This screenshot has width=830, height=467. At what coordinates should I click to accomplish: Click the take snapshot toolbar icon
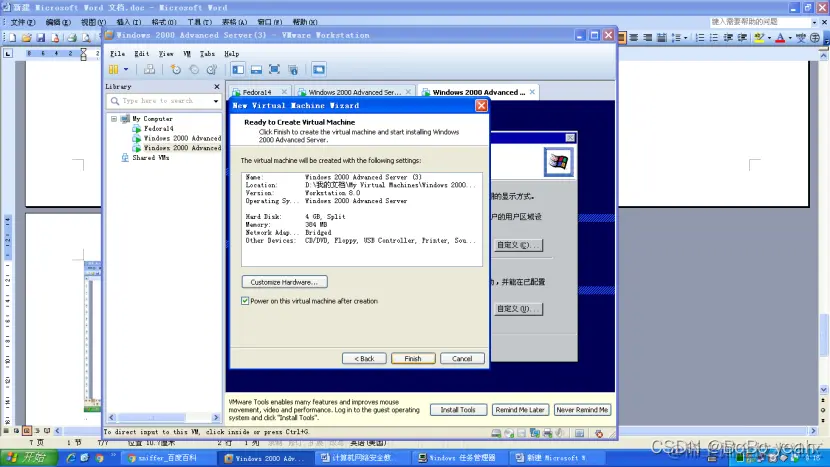click(x=176, y=69)
